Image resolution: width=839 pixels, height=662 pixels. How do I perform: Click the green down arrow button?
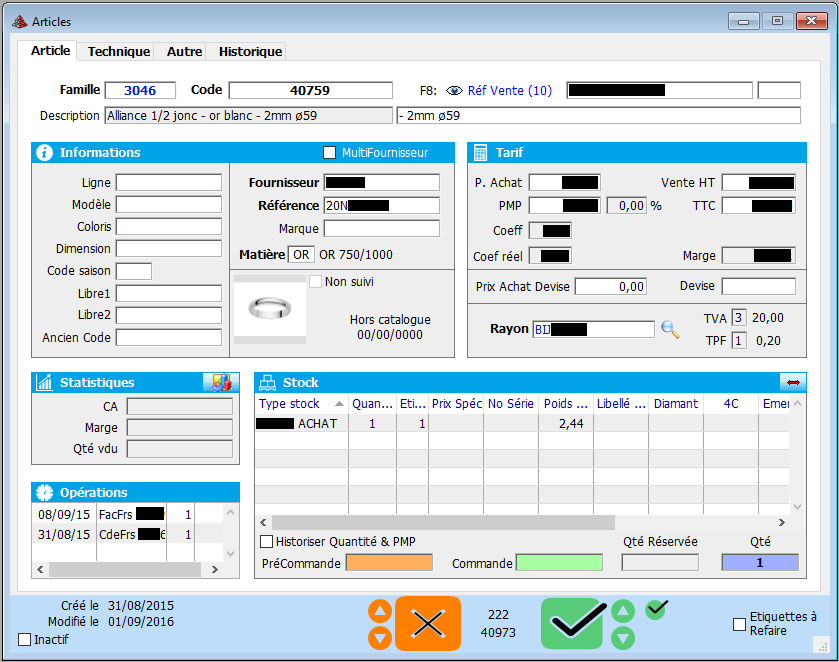pyautogui.click(x=623, y=637)
